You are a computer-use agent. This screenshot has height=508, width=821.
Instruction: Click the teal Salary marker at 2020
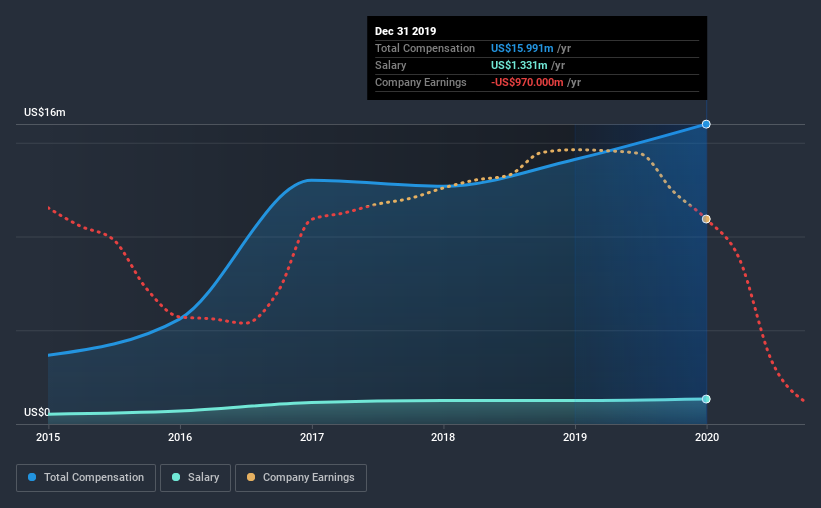pyautogui.click(x=706, y=399)
